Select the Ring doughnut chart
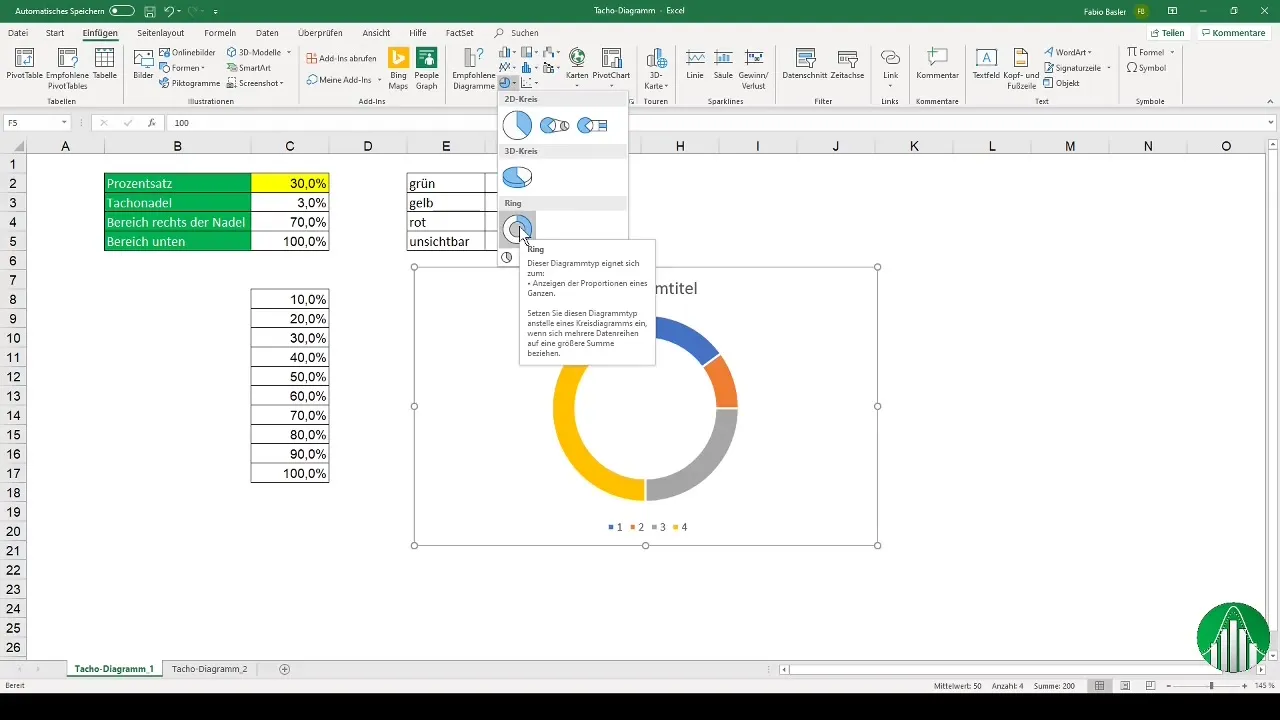 (517, 228)
